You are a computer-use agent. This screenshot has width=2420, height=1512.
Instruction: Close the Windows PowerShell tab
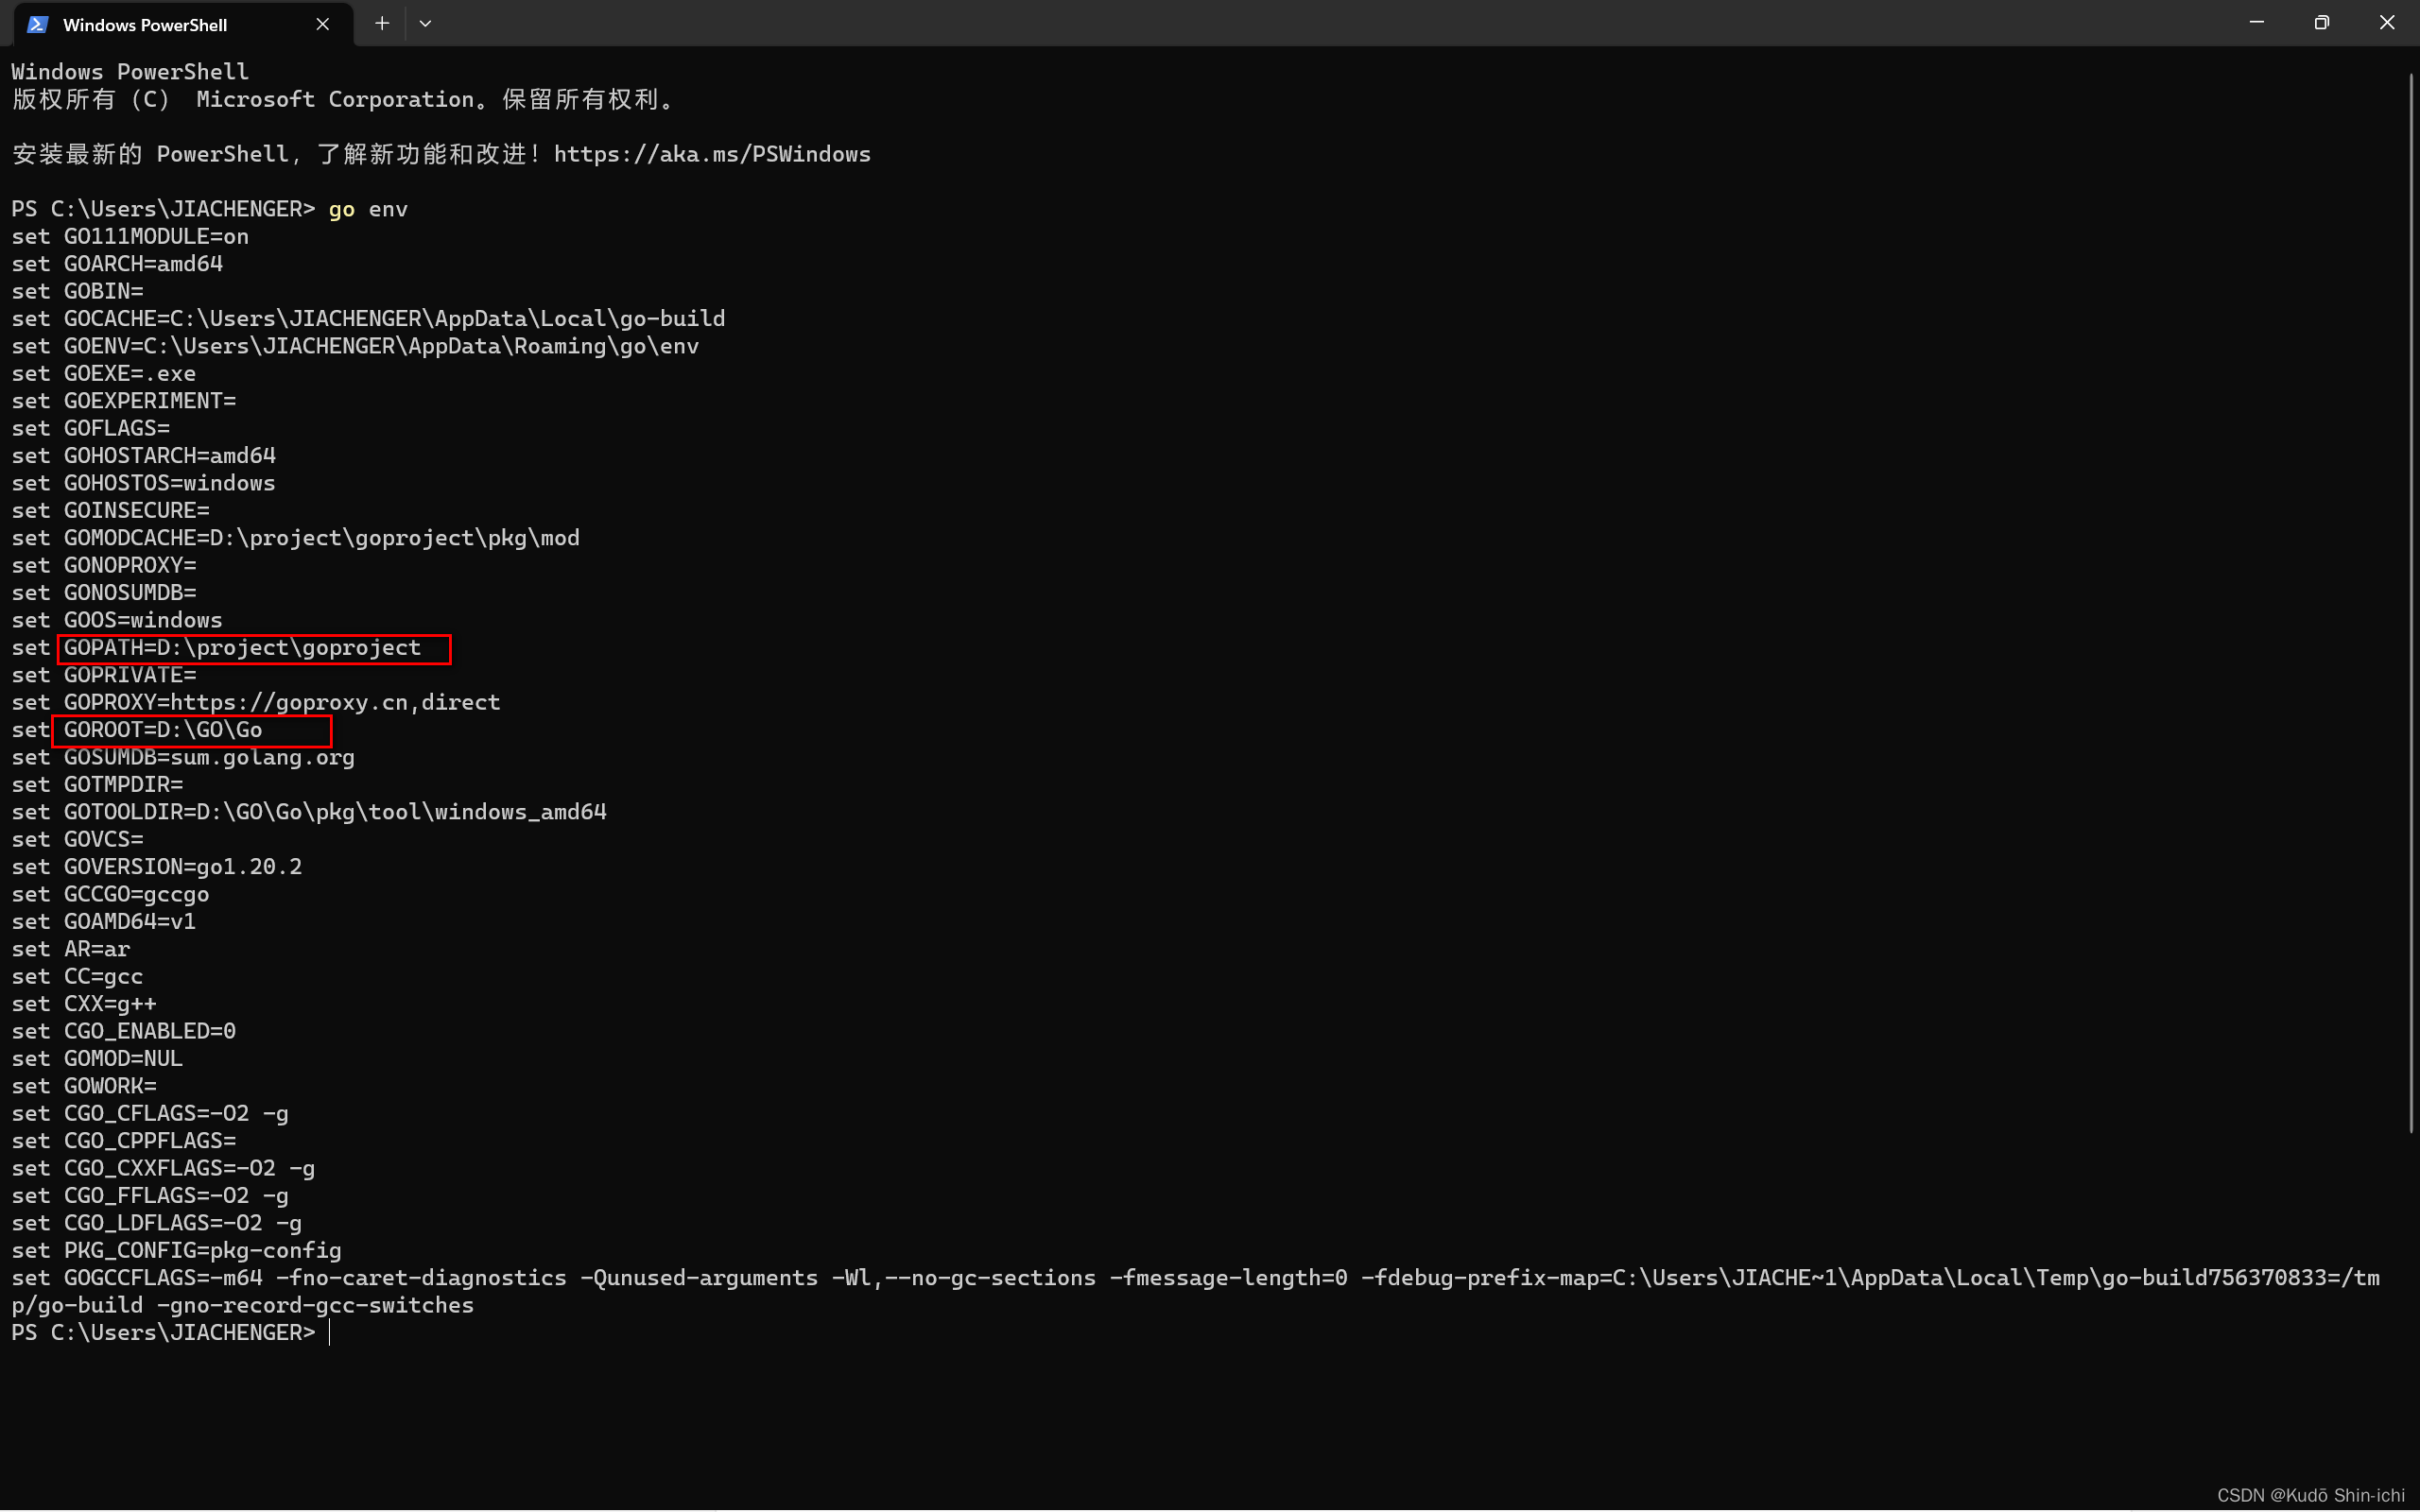pos(322,24)
